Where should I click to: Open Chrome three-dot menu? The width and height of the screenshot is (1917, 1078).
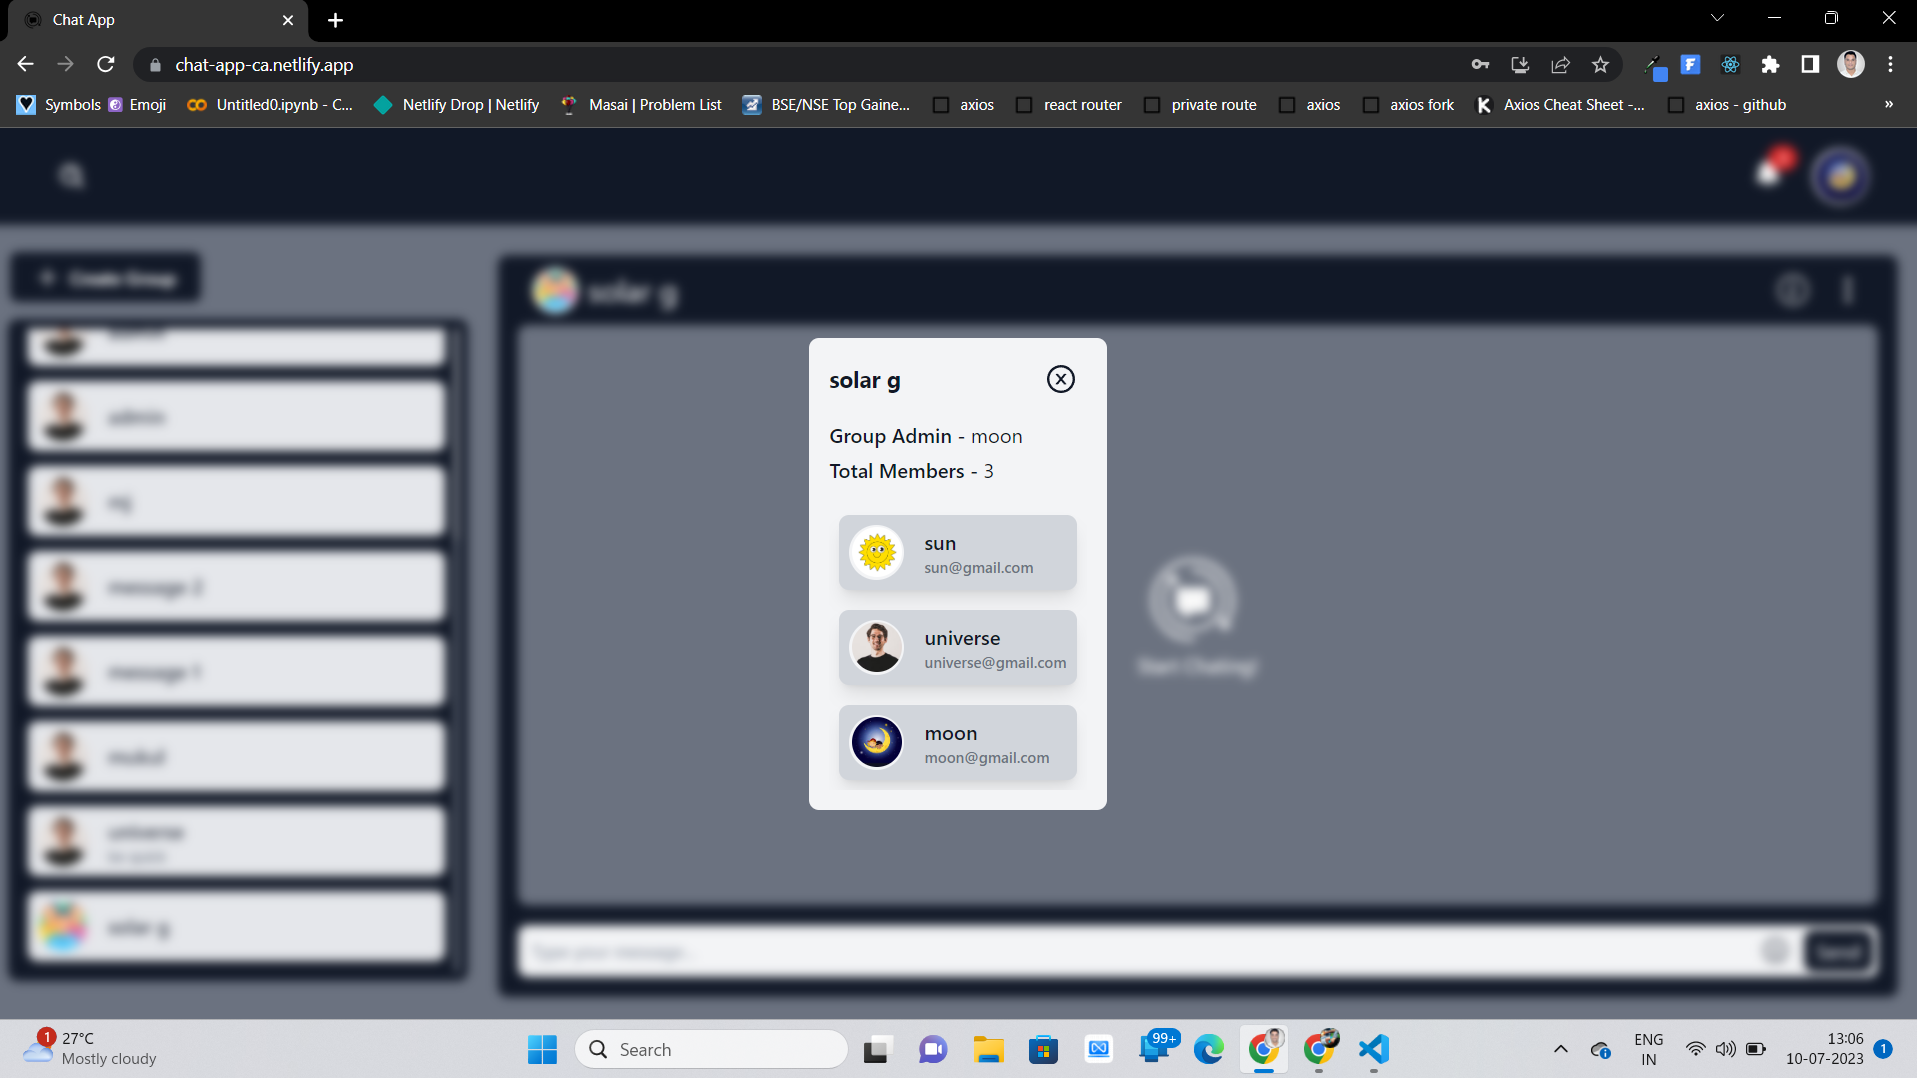tap(1890, 65)
